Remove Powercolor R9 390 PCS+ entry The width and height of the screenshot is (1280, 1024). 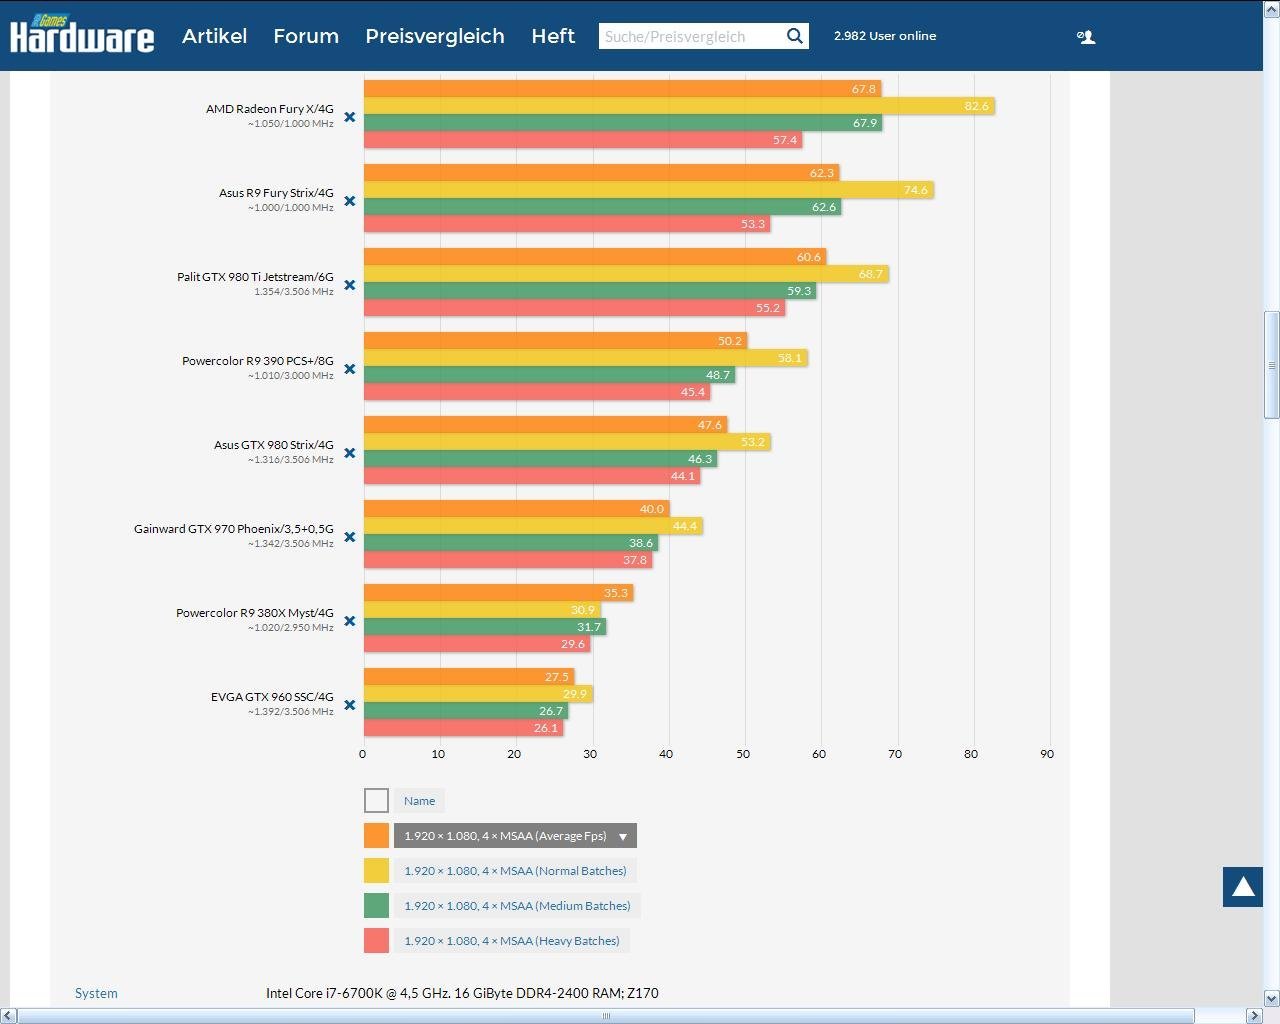350,369
